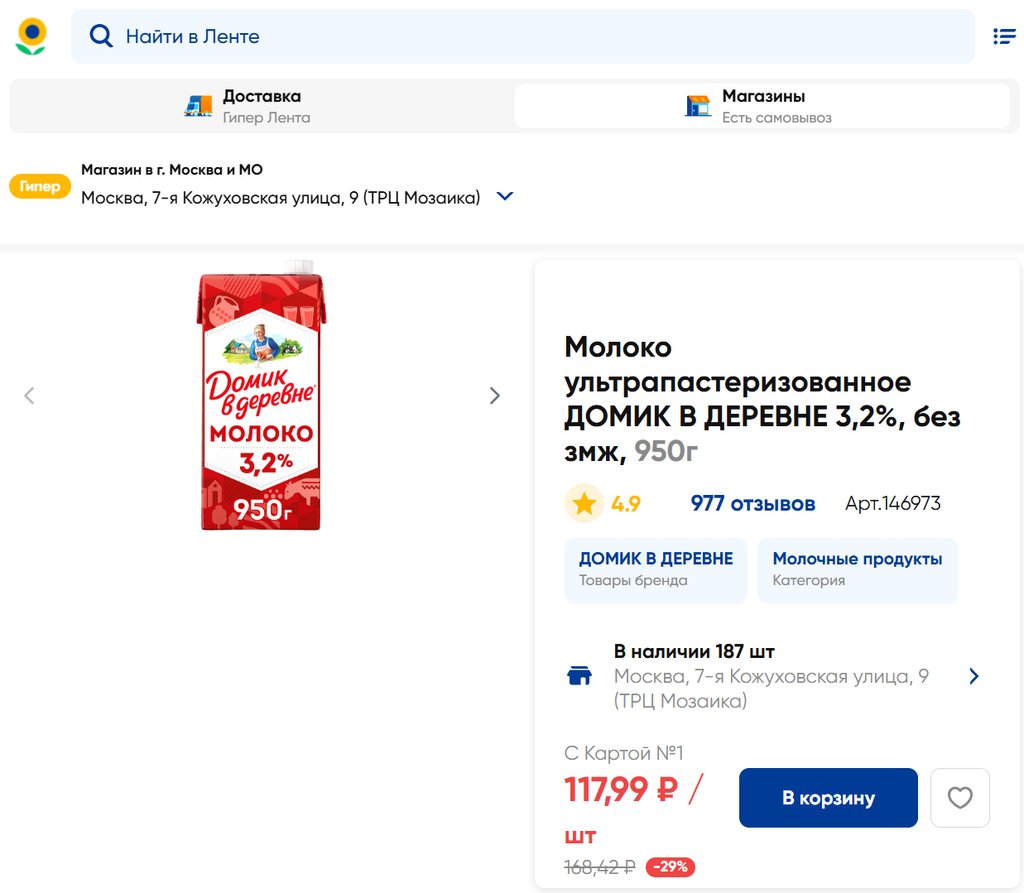This screenshot has width=1024, height=893.
Task: Click the Lenta sunflower logo
Action: point(31,36)
